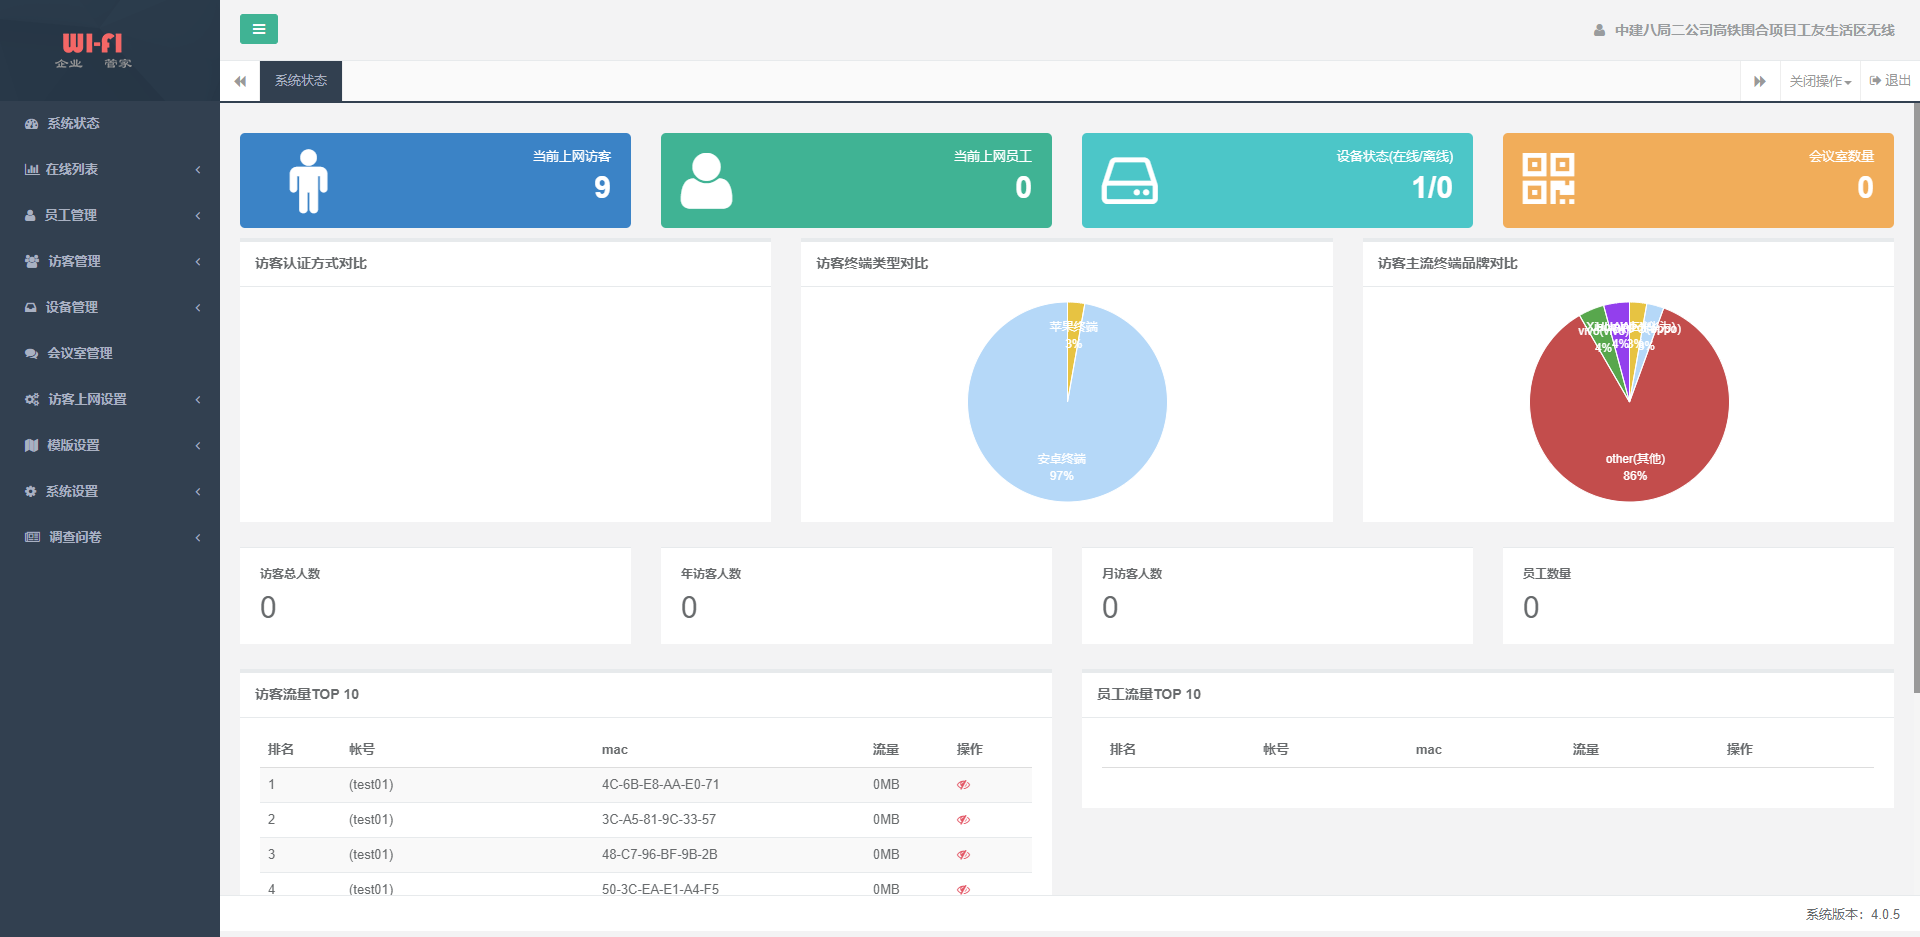Viewport: 1920px width, 937px height.
Task: Expand the 访客上网设置 chevron
Action: (198, 400)
